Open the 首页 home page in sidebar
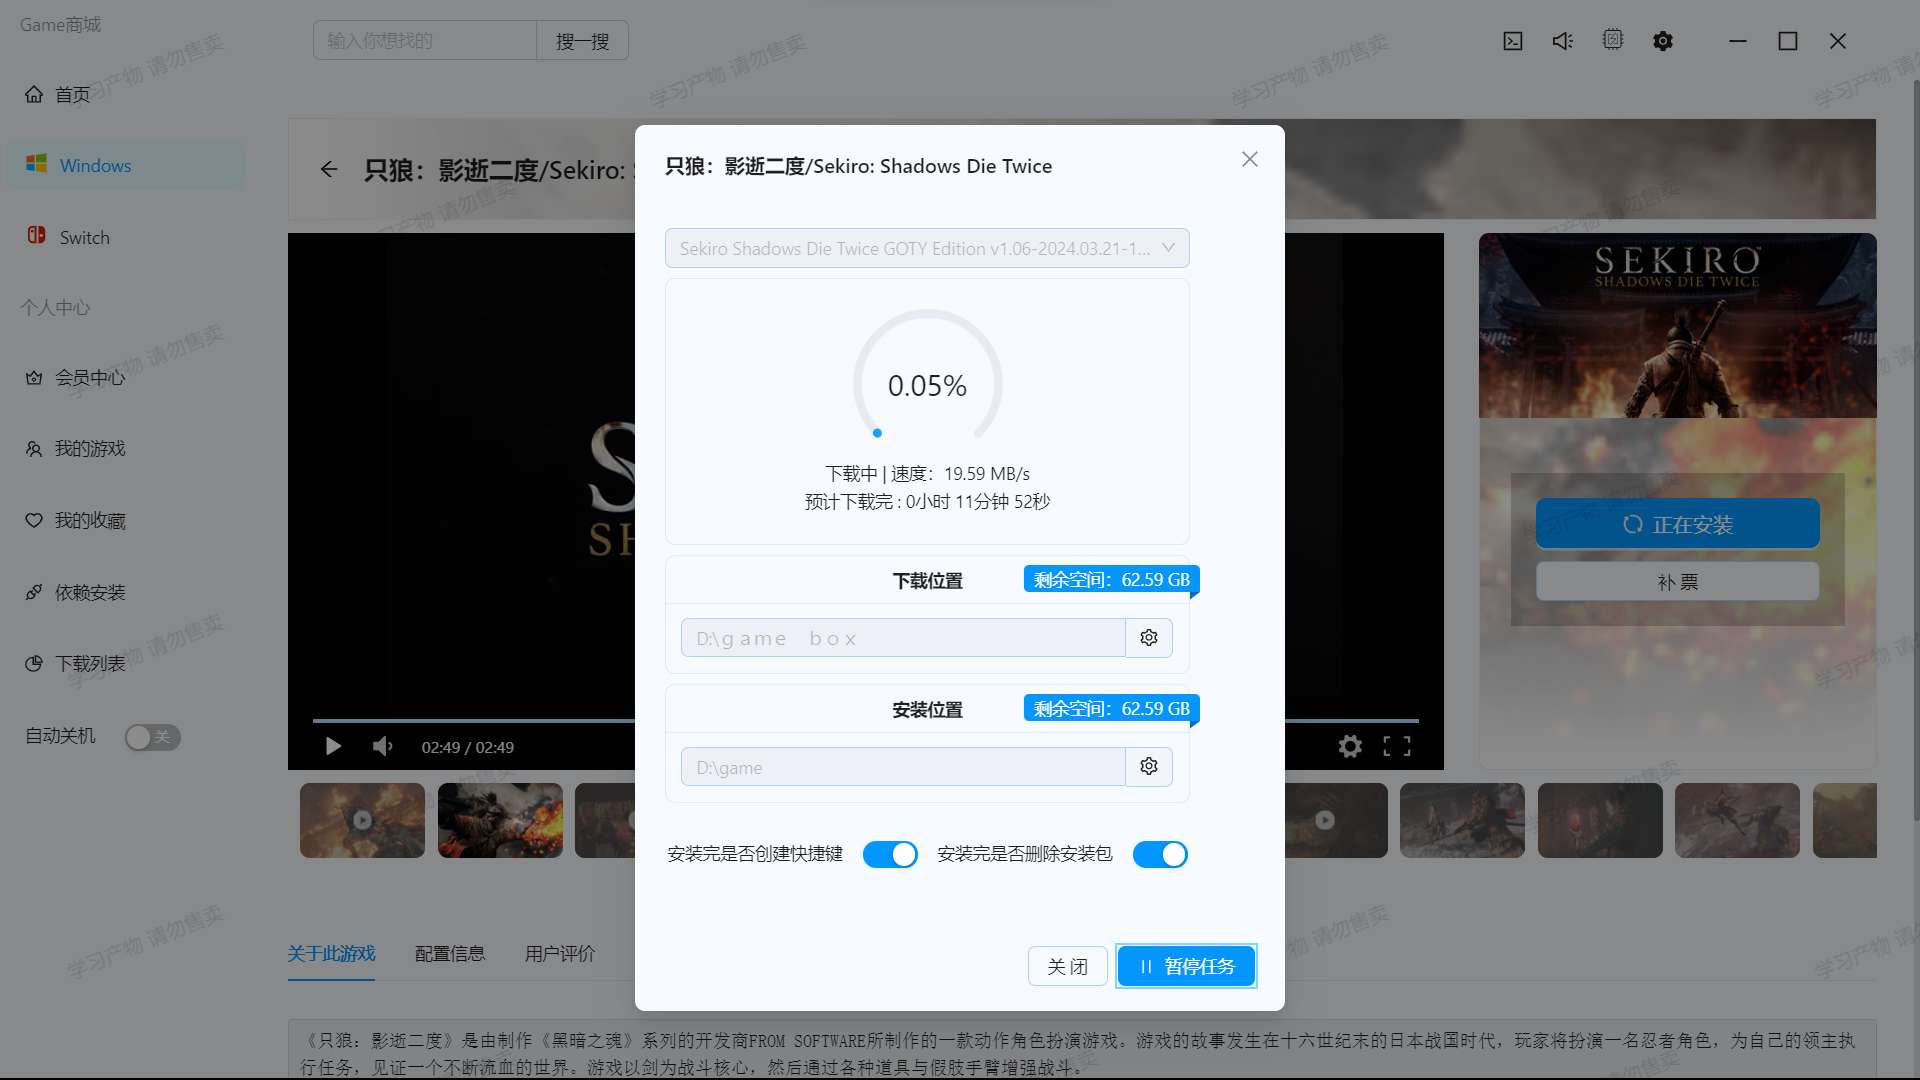Screen dimensions: 1920x1080 [58, 94]
